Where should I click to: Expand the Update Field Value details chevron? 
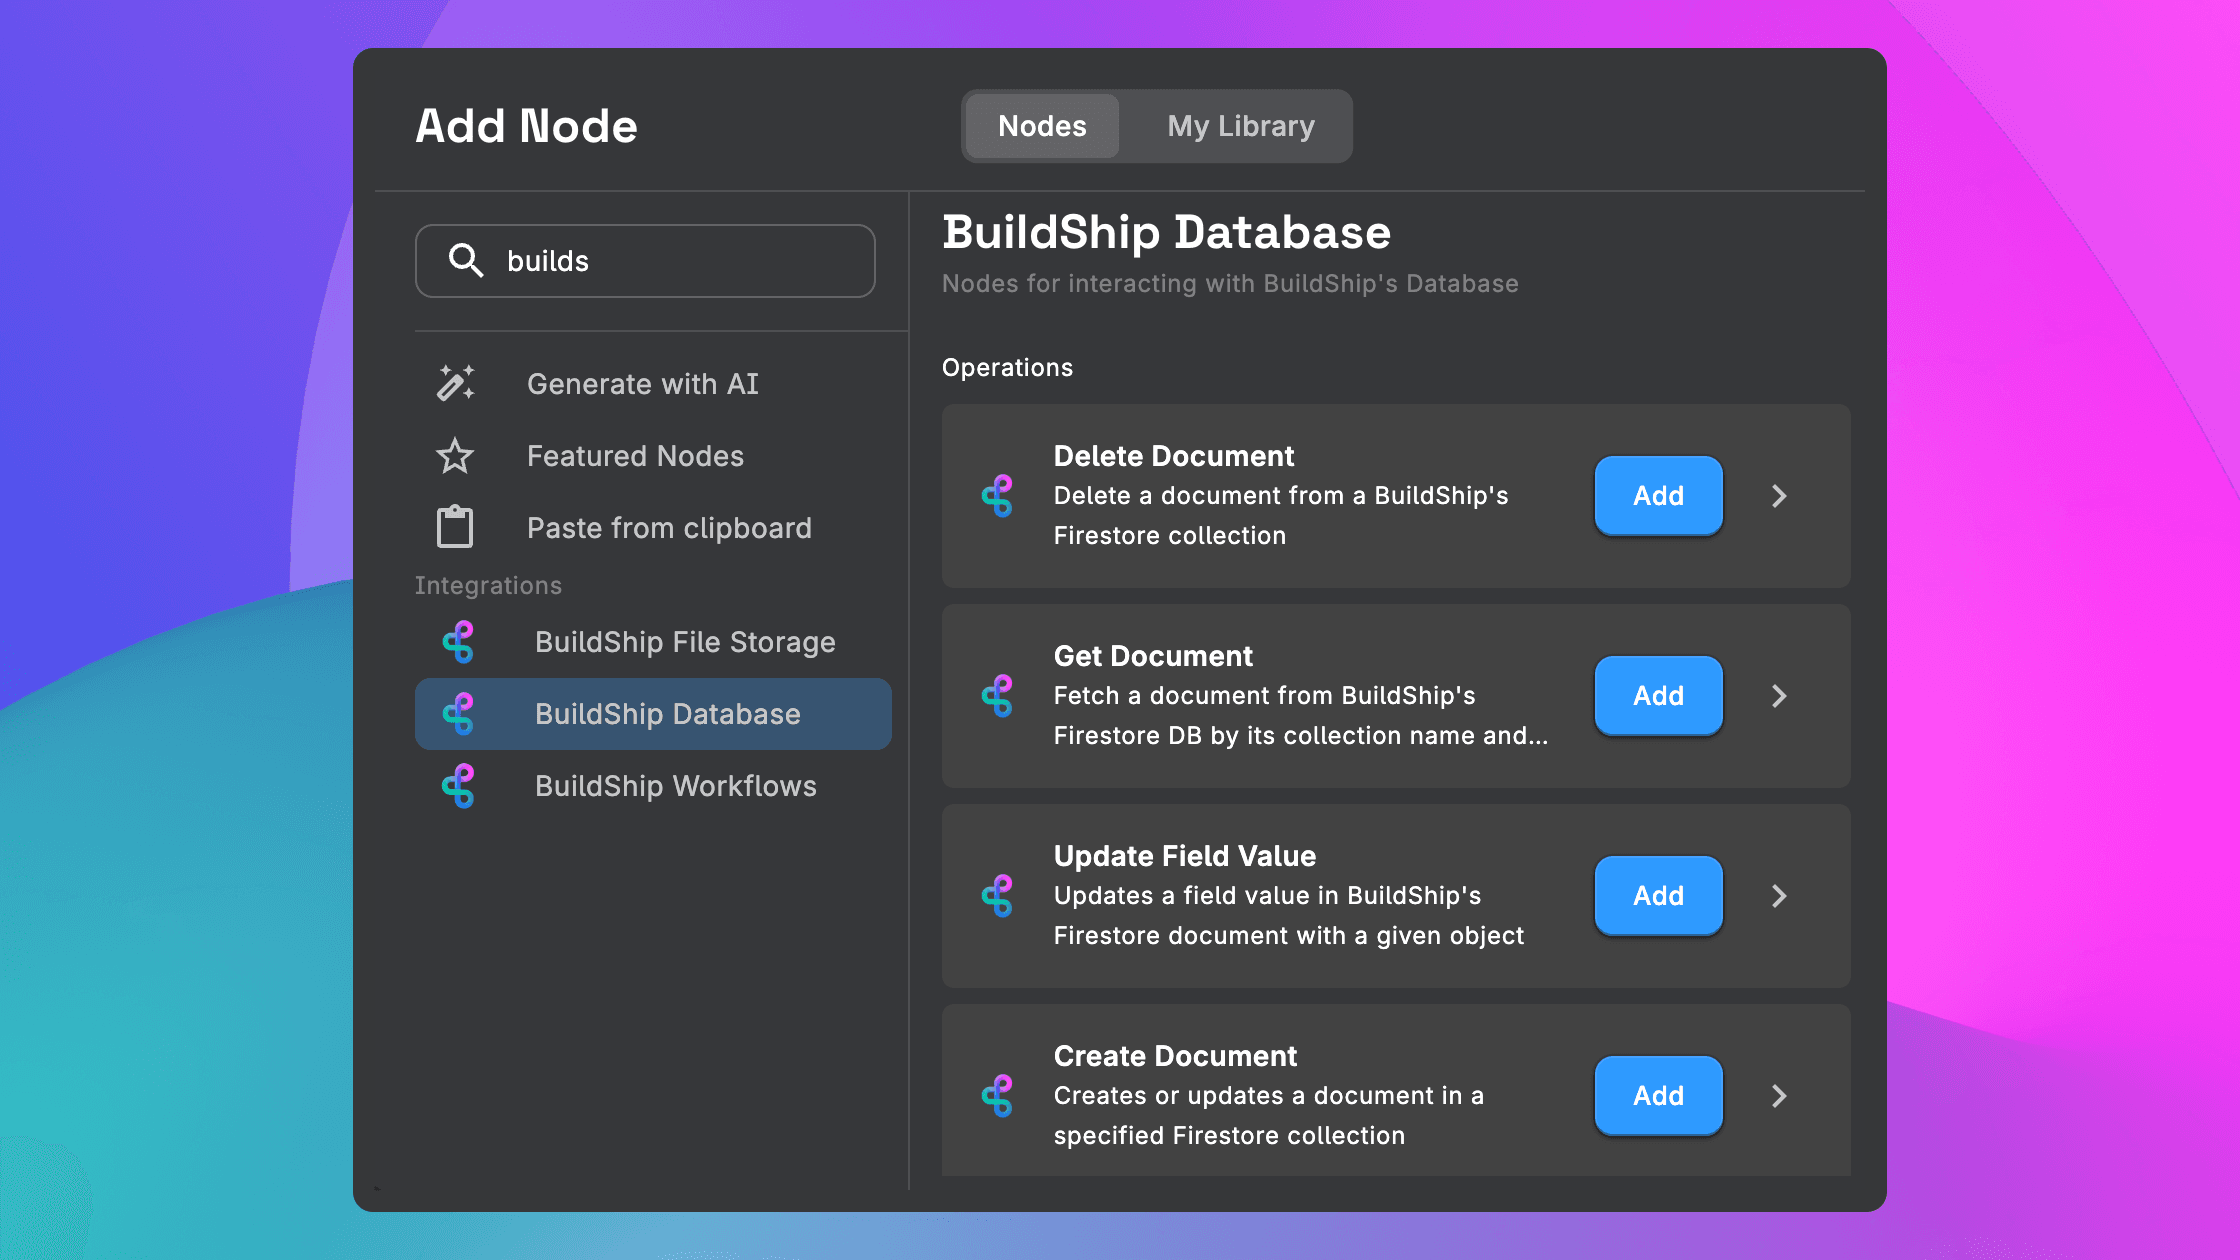coord(1777,895)
